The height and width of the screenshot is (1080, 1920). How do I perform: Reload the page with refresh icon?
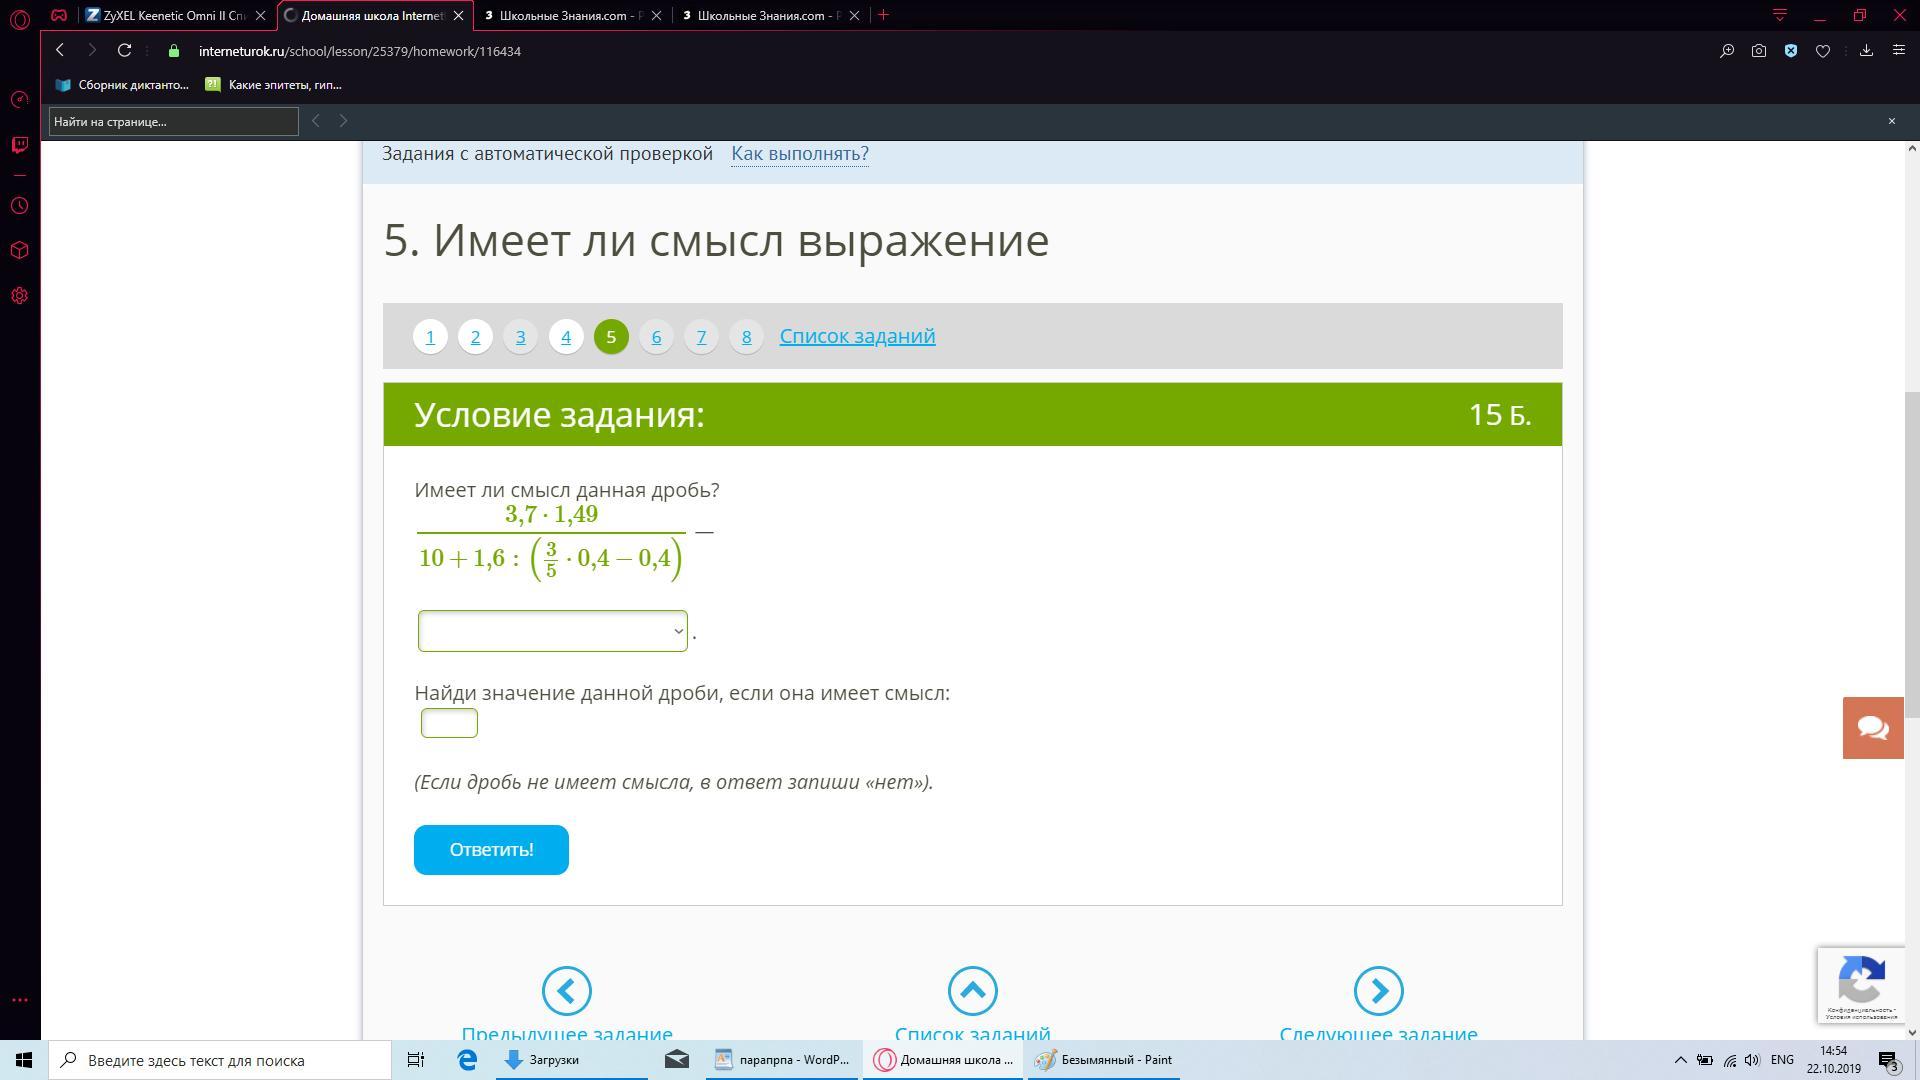click(124, 51)
